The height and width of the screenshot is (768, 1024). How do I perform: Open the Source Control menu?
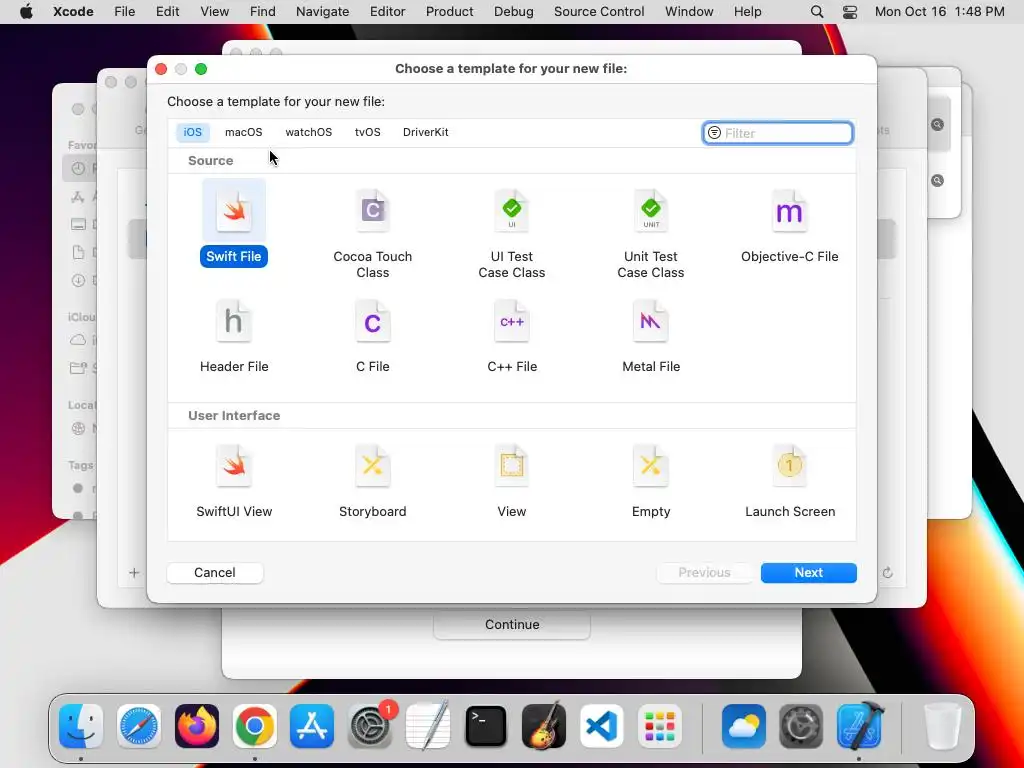599,12
